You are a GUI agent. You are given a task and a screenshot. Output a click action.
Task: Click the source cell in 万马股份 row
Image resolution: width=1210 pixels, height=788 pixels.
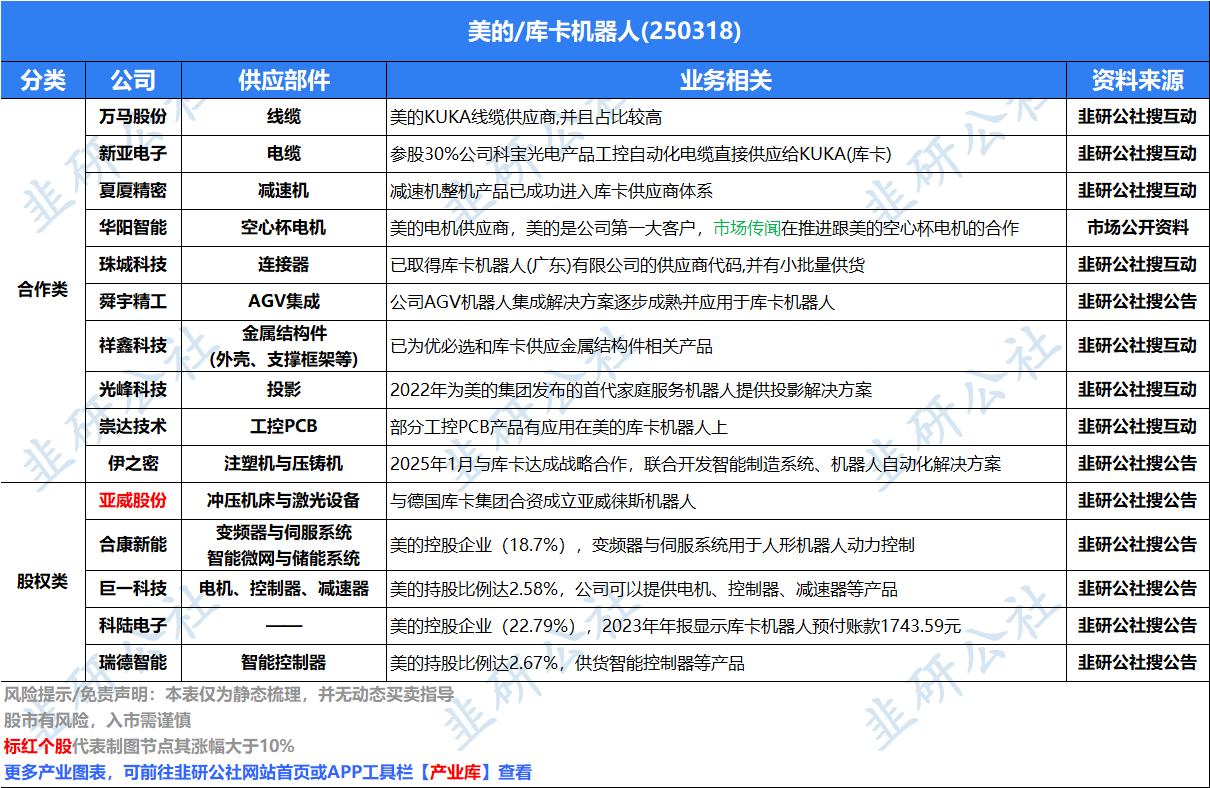[x=1137, y=117]
